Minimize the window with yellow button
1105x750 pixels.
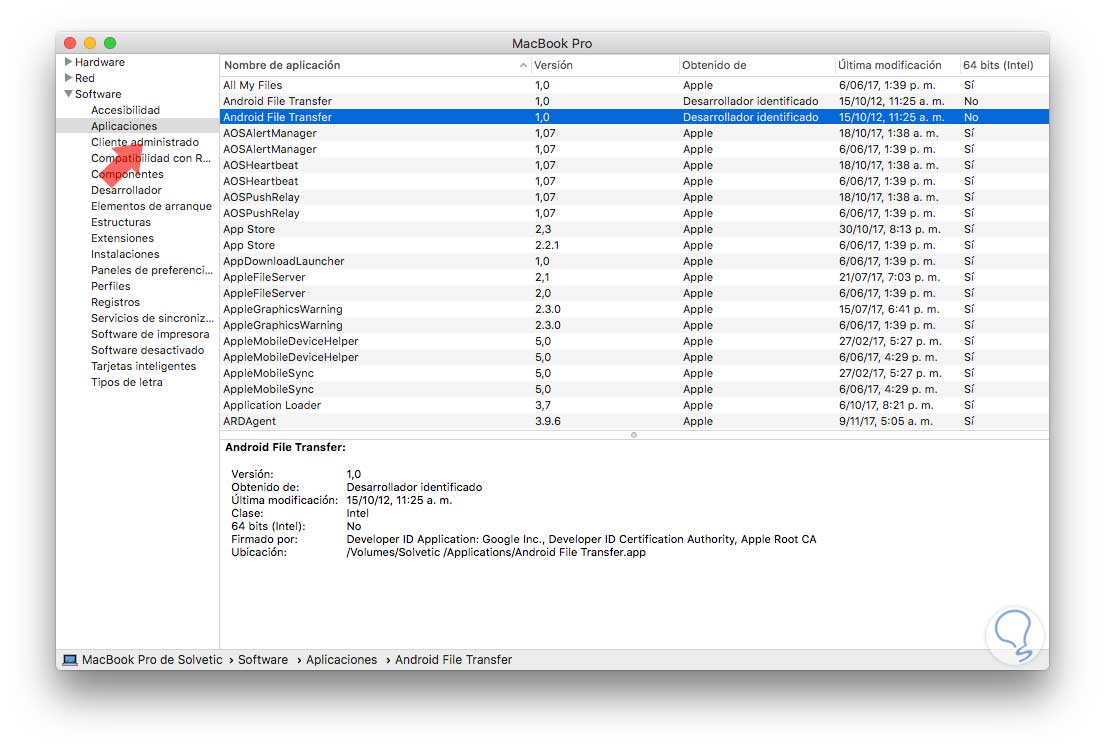(x=89, y=43)
